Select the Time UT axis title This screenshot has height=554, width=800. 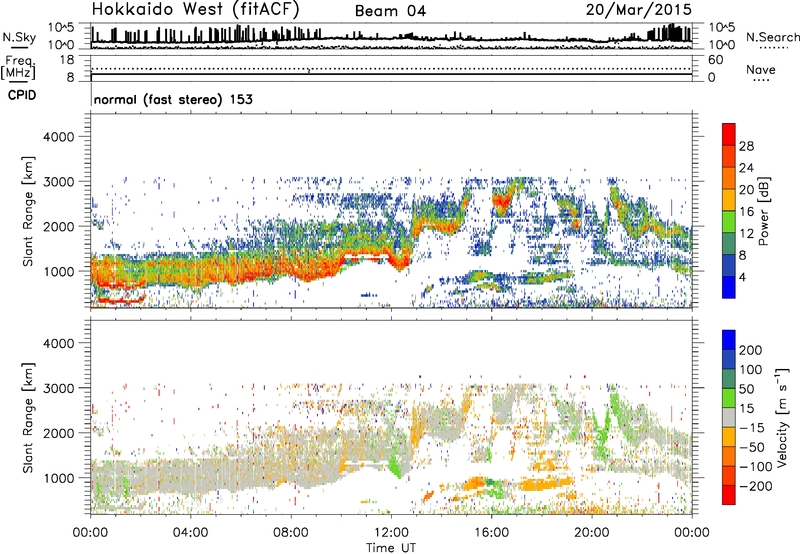pos(391,548)
